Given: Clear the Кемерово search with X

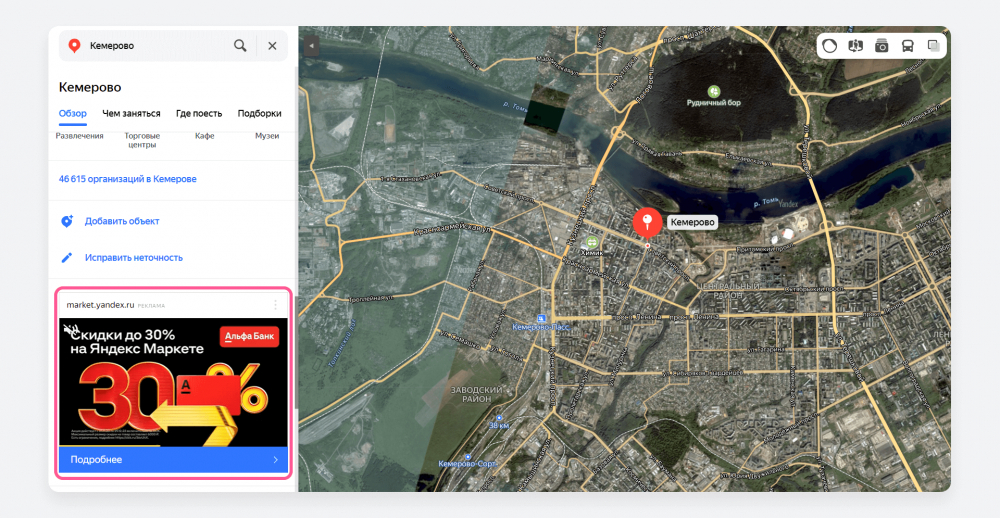Looking at the screenshot, I should coord(272,46).
